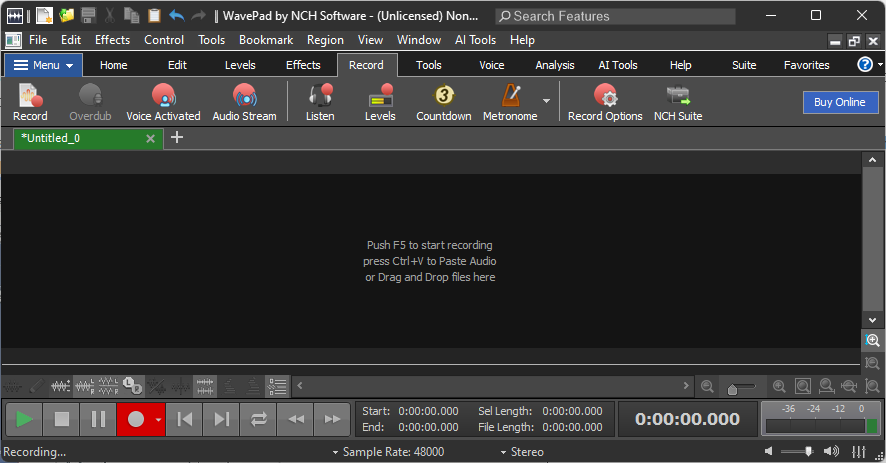Click the Listen headphones tool
This screenshot has width=886, height=463.
320,102
